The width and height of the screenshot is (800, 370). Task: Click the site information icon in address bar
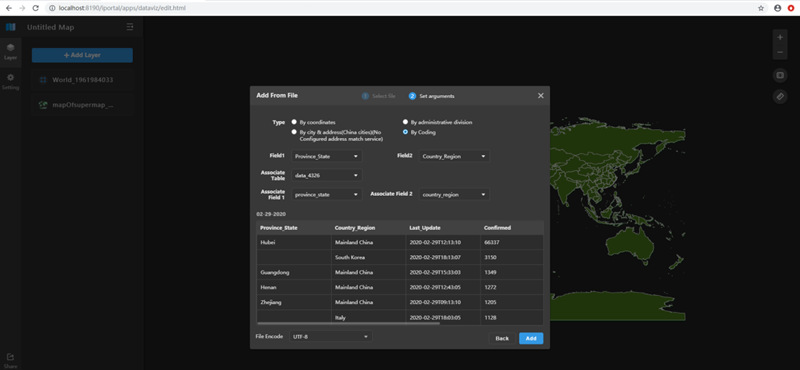pos(53,8)
